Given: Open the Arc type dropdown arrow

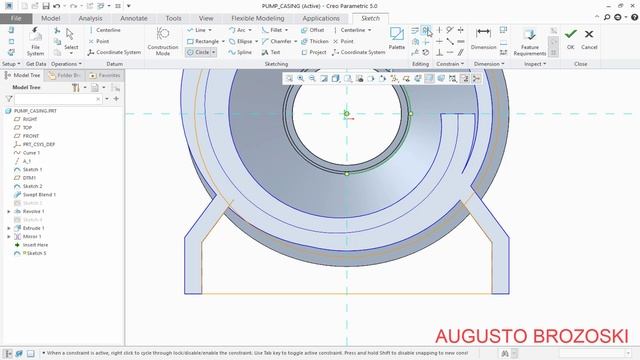Looking at the screenshot, I should coord(250,30).
